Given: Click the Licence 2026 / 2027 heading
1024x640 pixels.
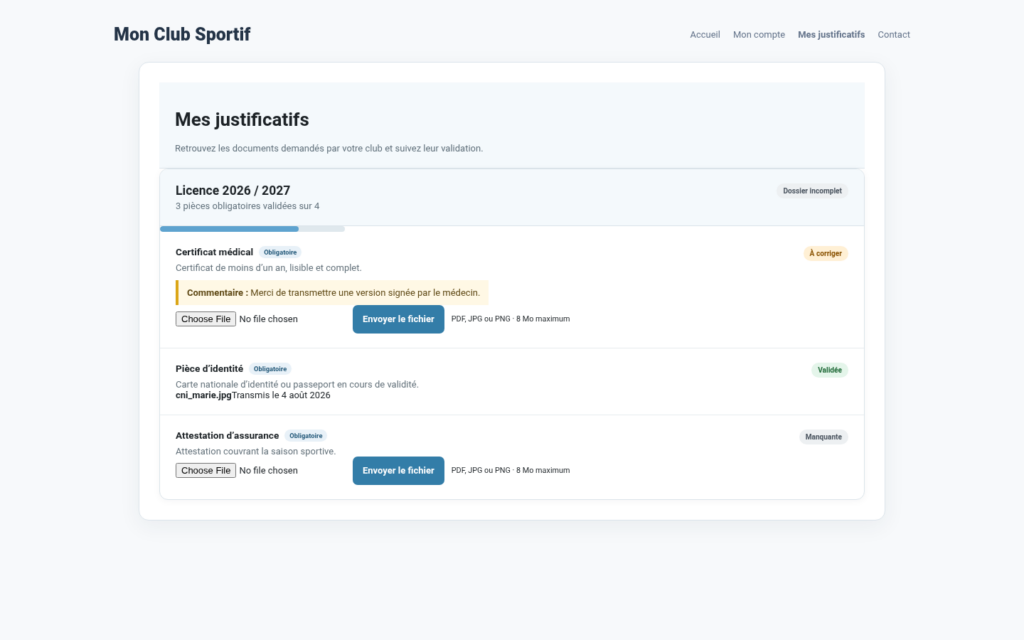Looking at the screenshot, I should (232, 190).
